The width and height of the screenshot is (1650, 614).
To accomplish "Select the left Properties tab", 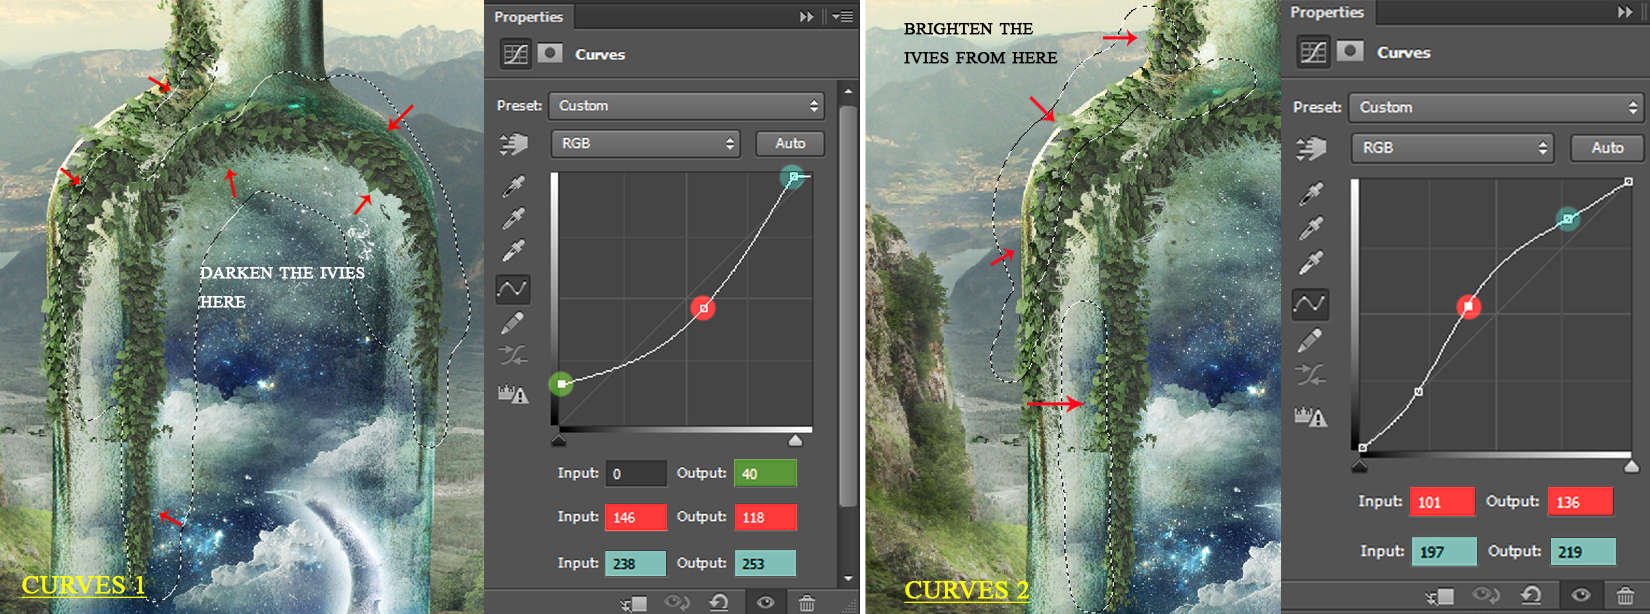I will (528, 17).
